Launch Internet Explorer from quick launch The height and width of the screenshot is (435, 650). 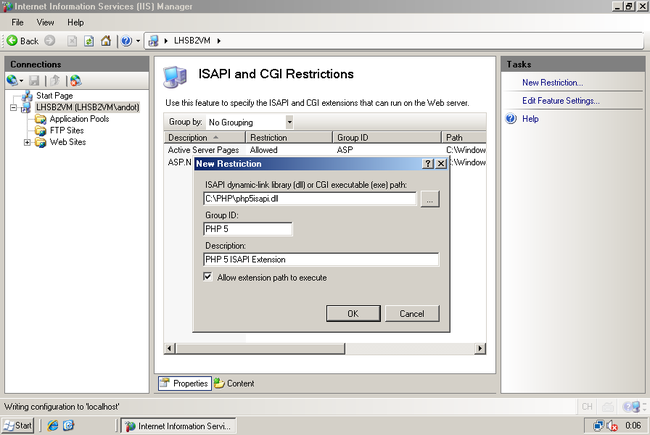tap(53, 426)
